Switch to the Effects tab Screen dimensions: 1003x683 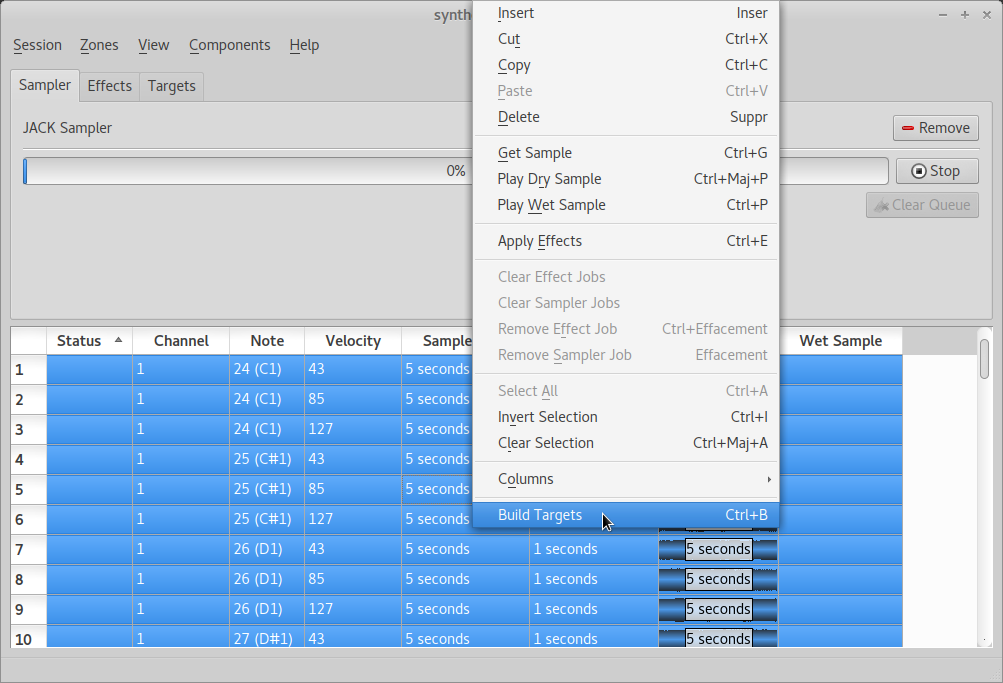pos(109,86)
